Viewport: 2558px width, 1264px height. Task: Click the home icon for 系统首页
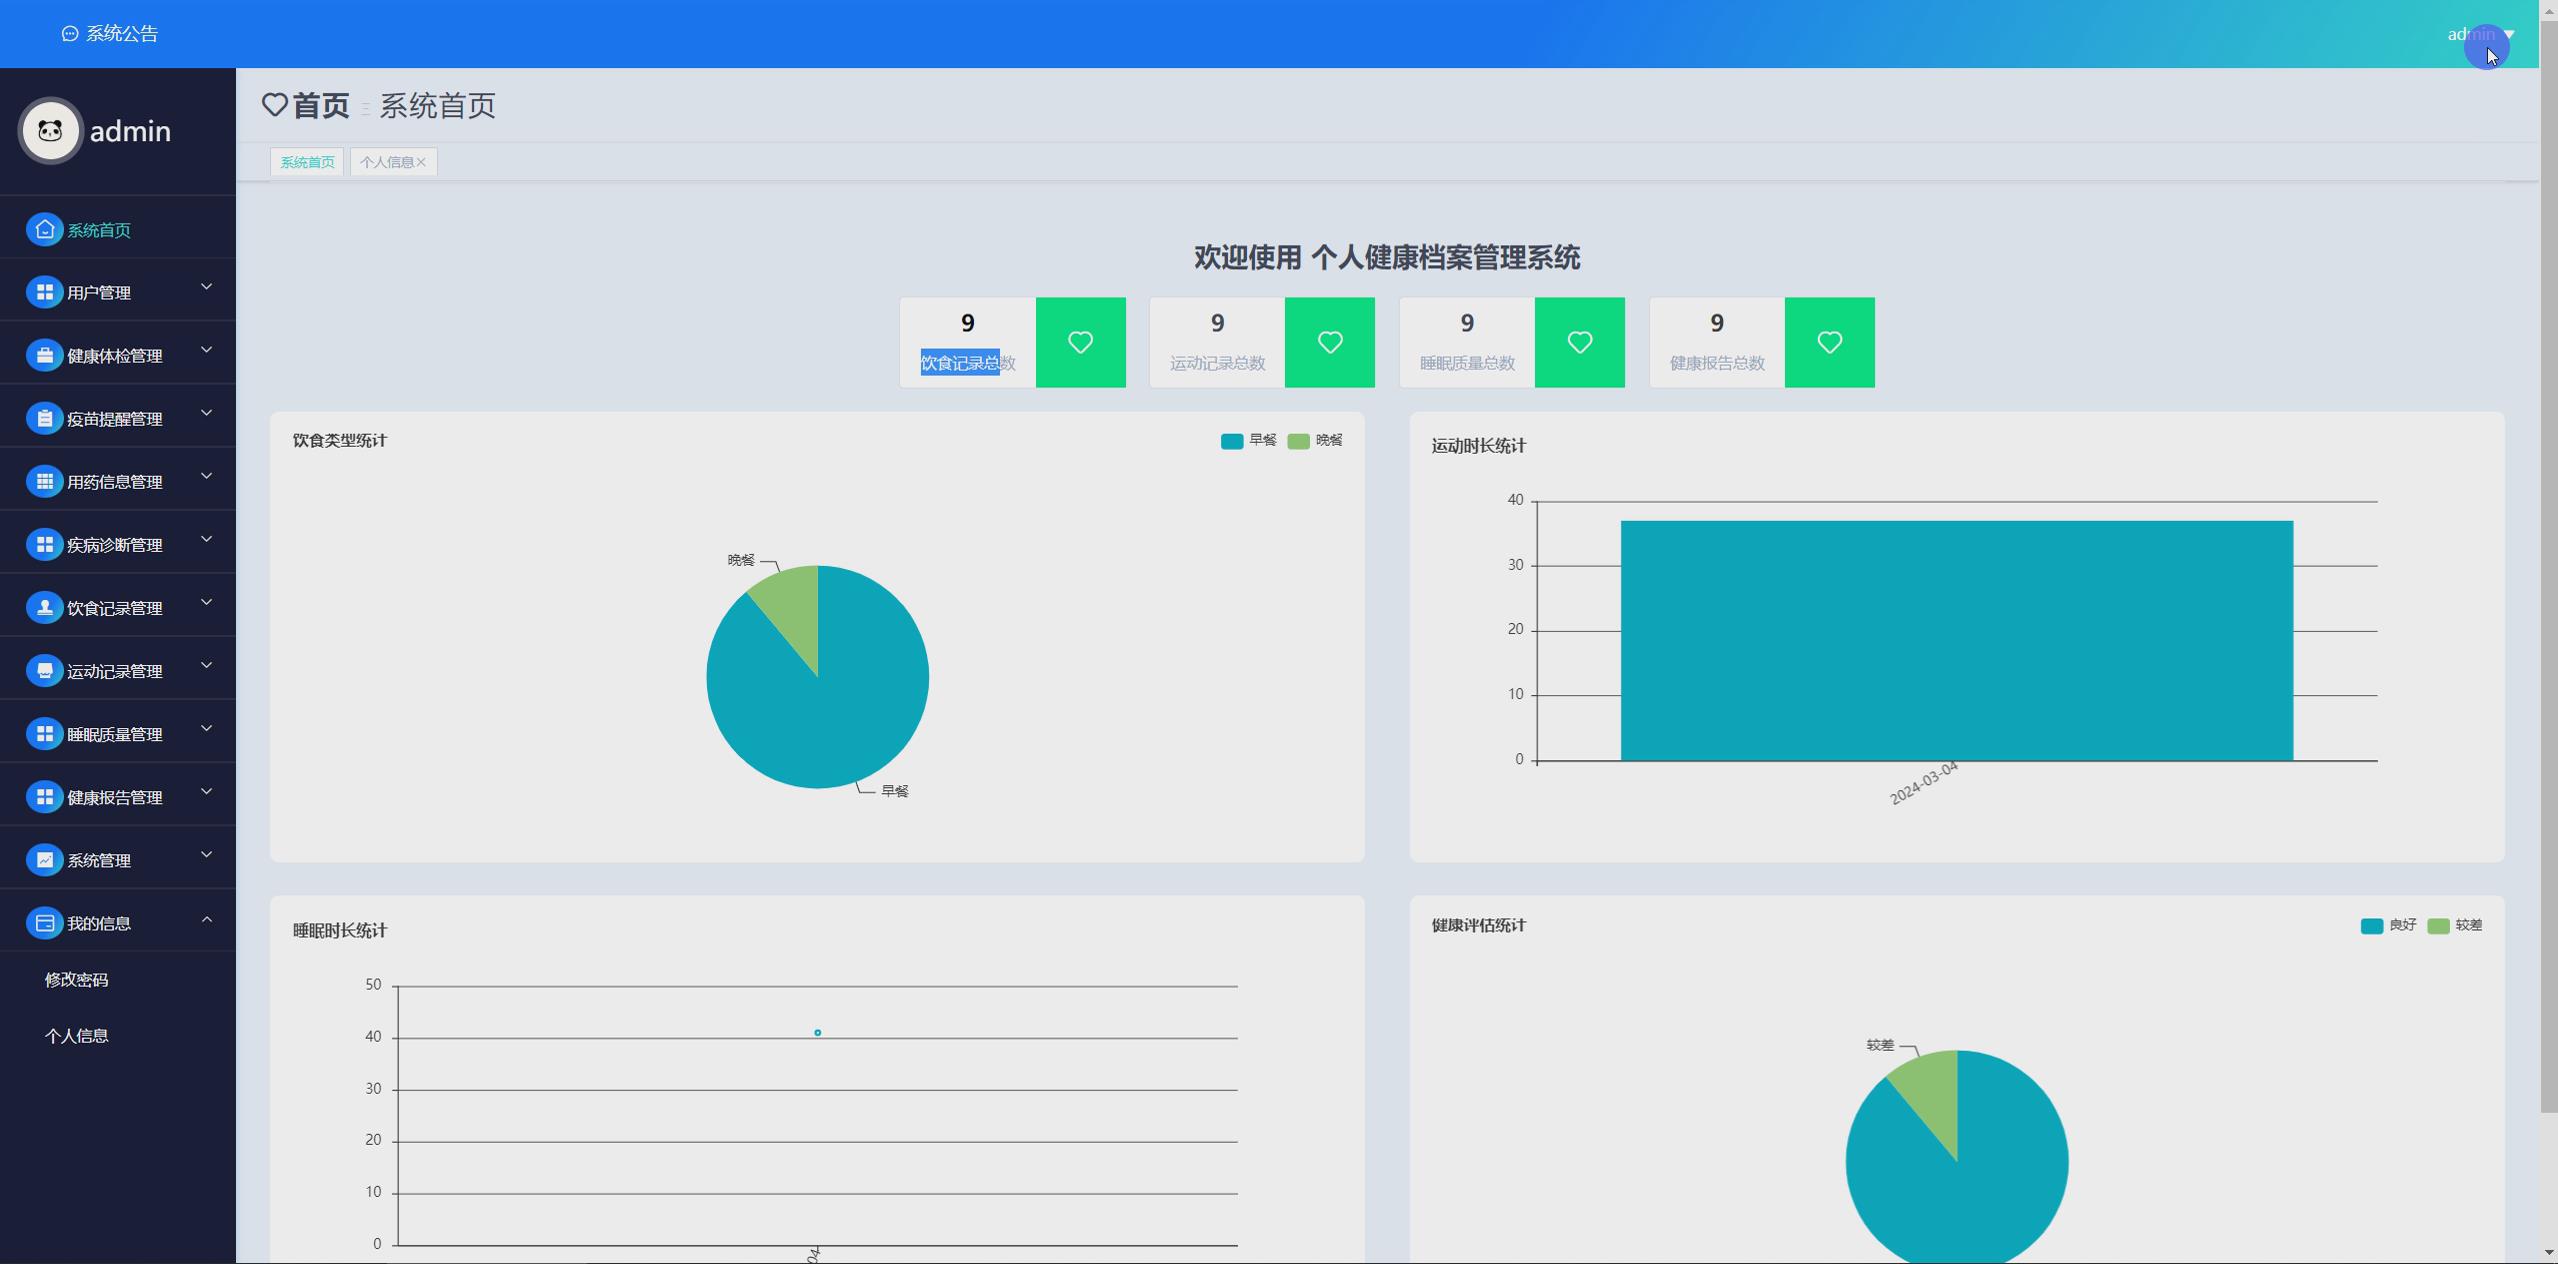44,230
